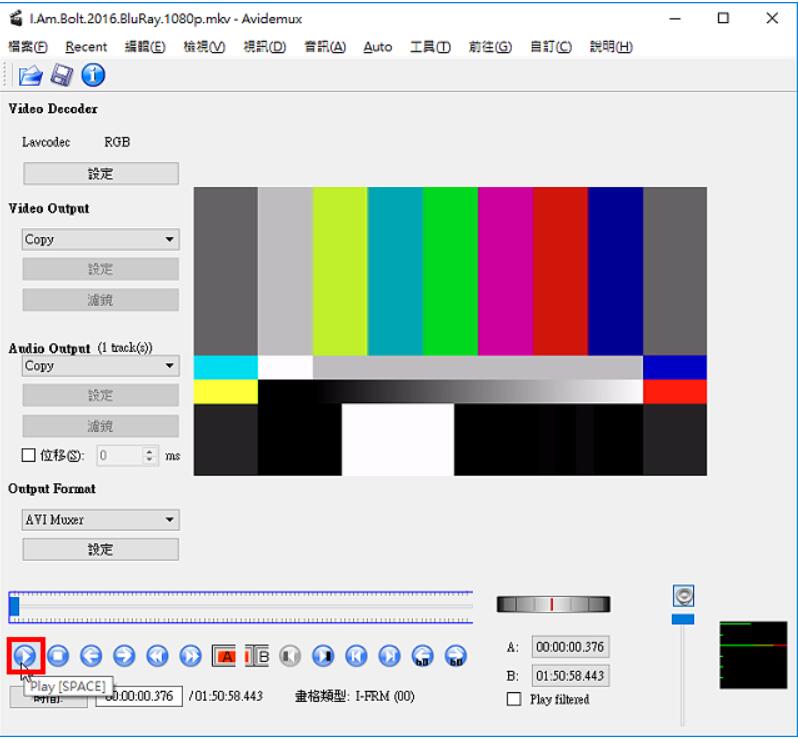
Task: Open the Audio menu
Action: click(x=325, y=47)
